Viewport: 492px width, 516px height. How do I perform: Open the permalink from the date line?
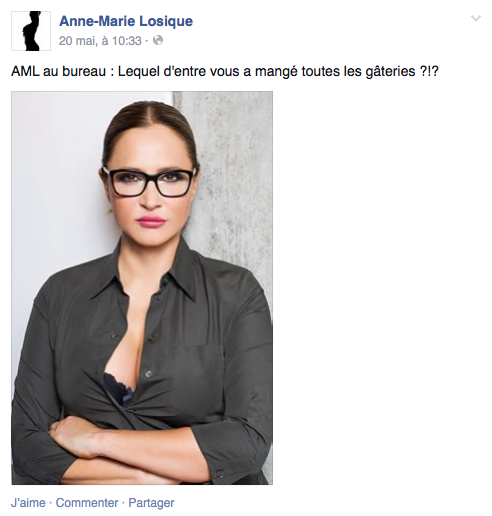tap(100, 41)
